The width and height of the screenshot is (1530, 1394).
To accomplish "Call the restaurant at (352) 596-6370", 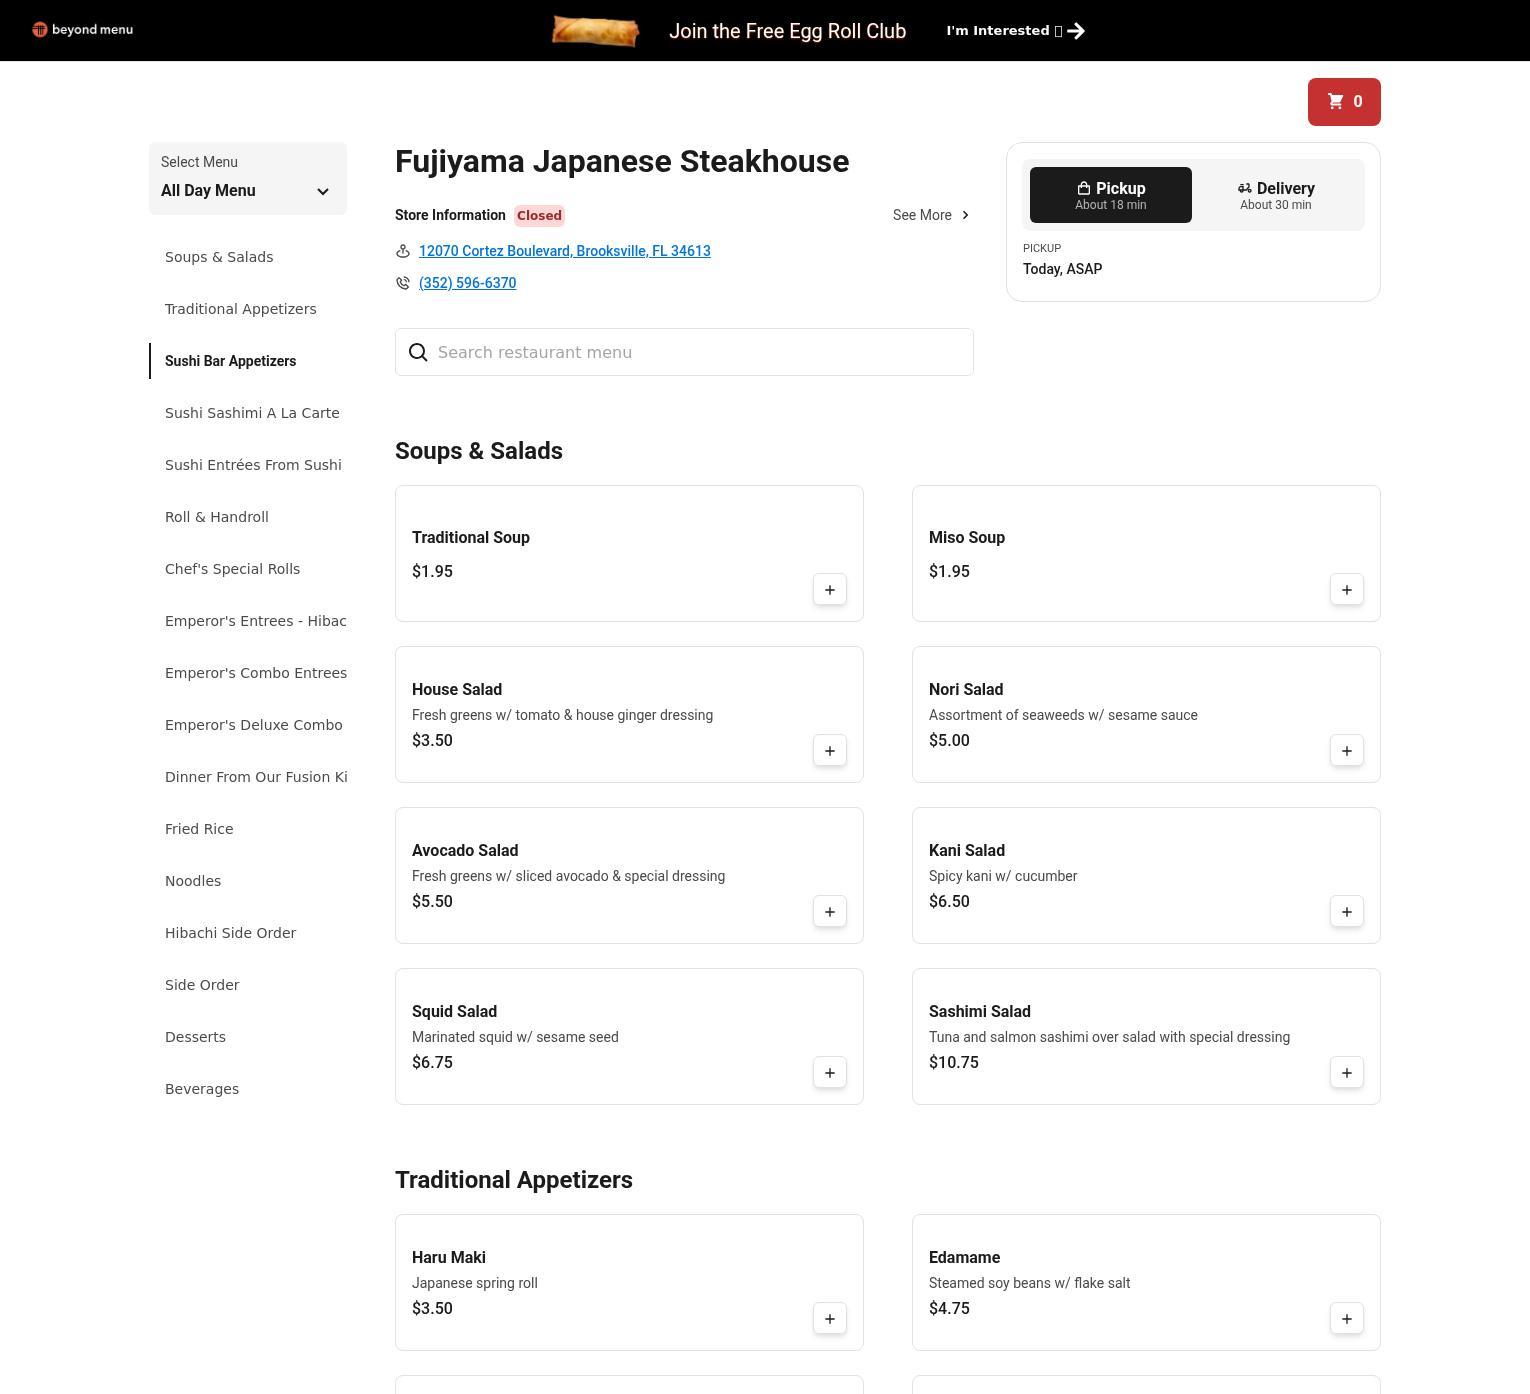I will [x=468, y=283].
